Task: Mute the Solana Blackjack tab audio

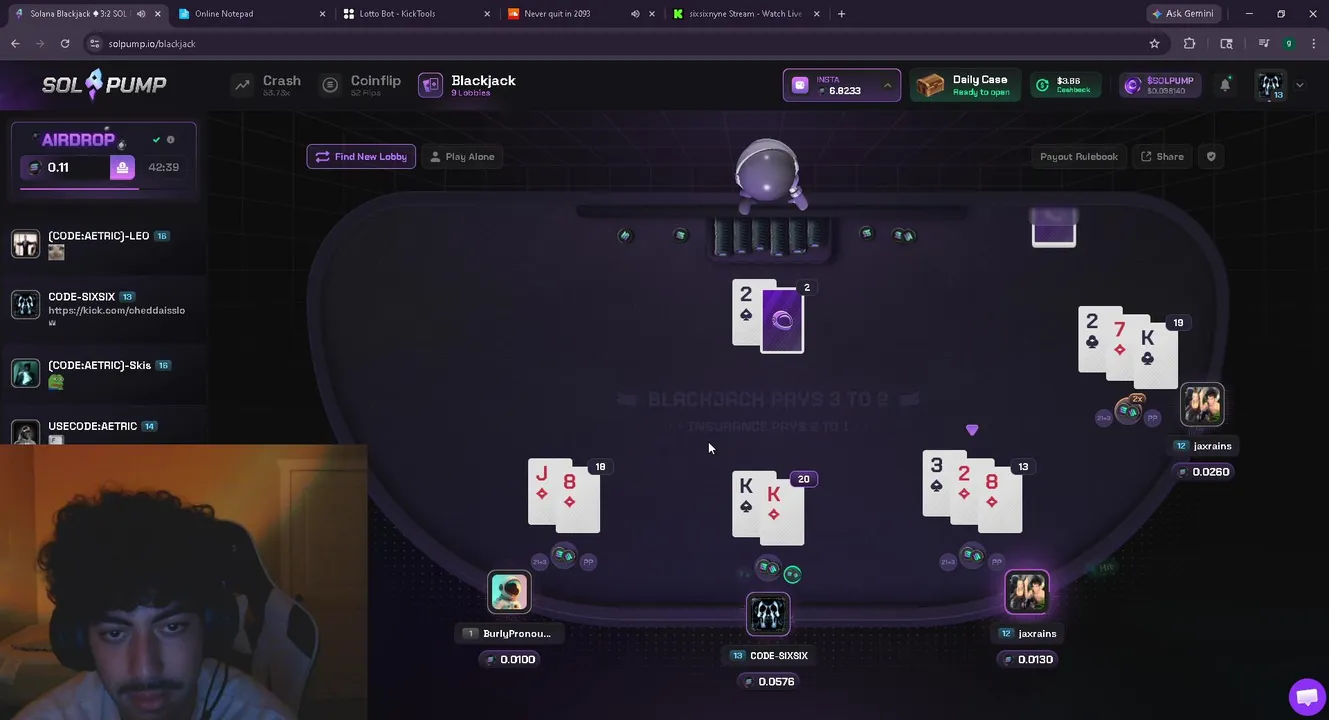Action: pos(141,14)
